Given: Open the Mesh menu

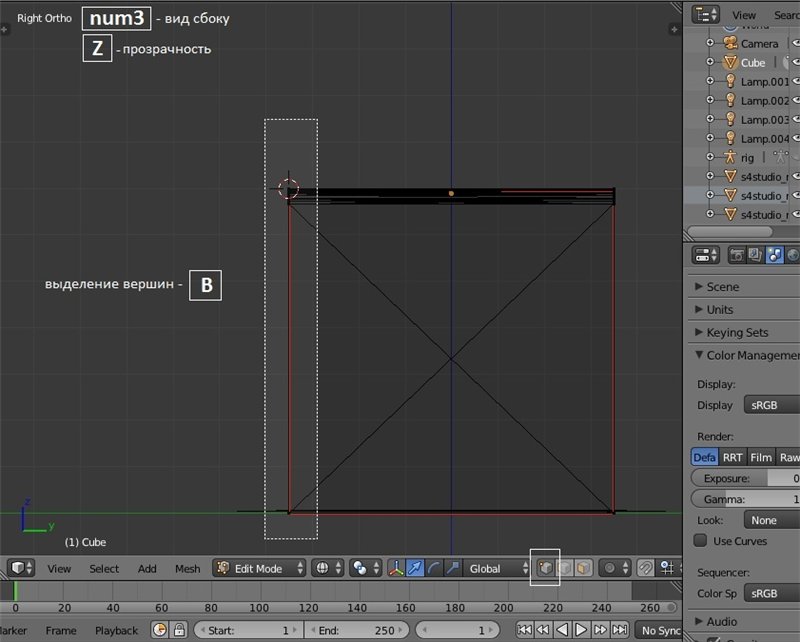Looking at the screenshot, I should 187,569.
